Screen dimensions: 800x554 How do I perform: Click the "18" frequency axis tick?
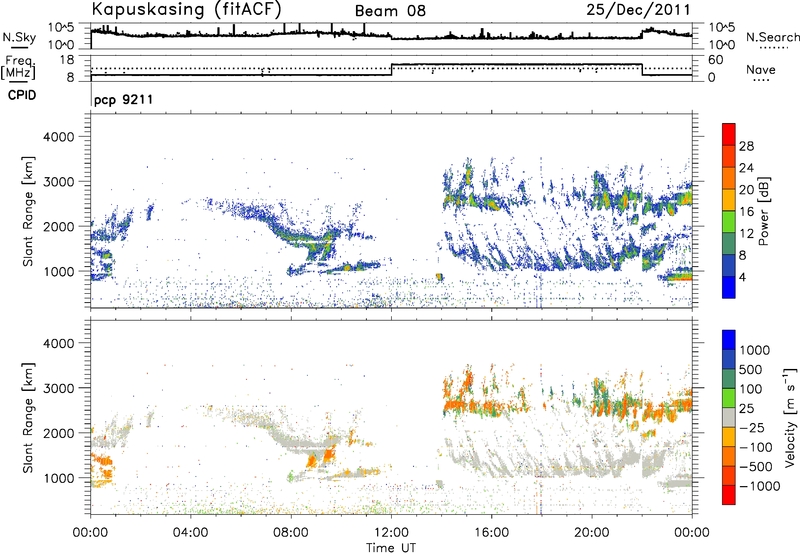[67, 60]
